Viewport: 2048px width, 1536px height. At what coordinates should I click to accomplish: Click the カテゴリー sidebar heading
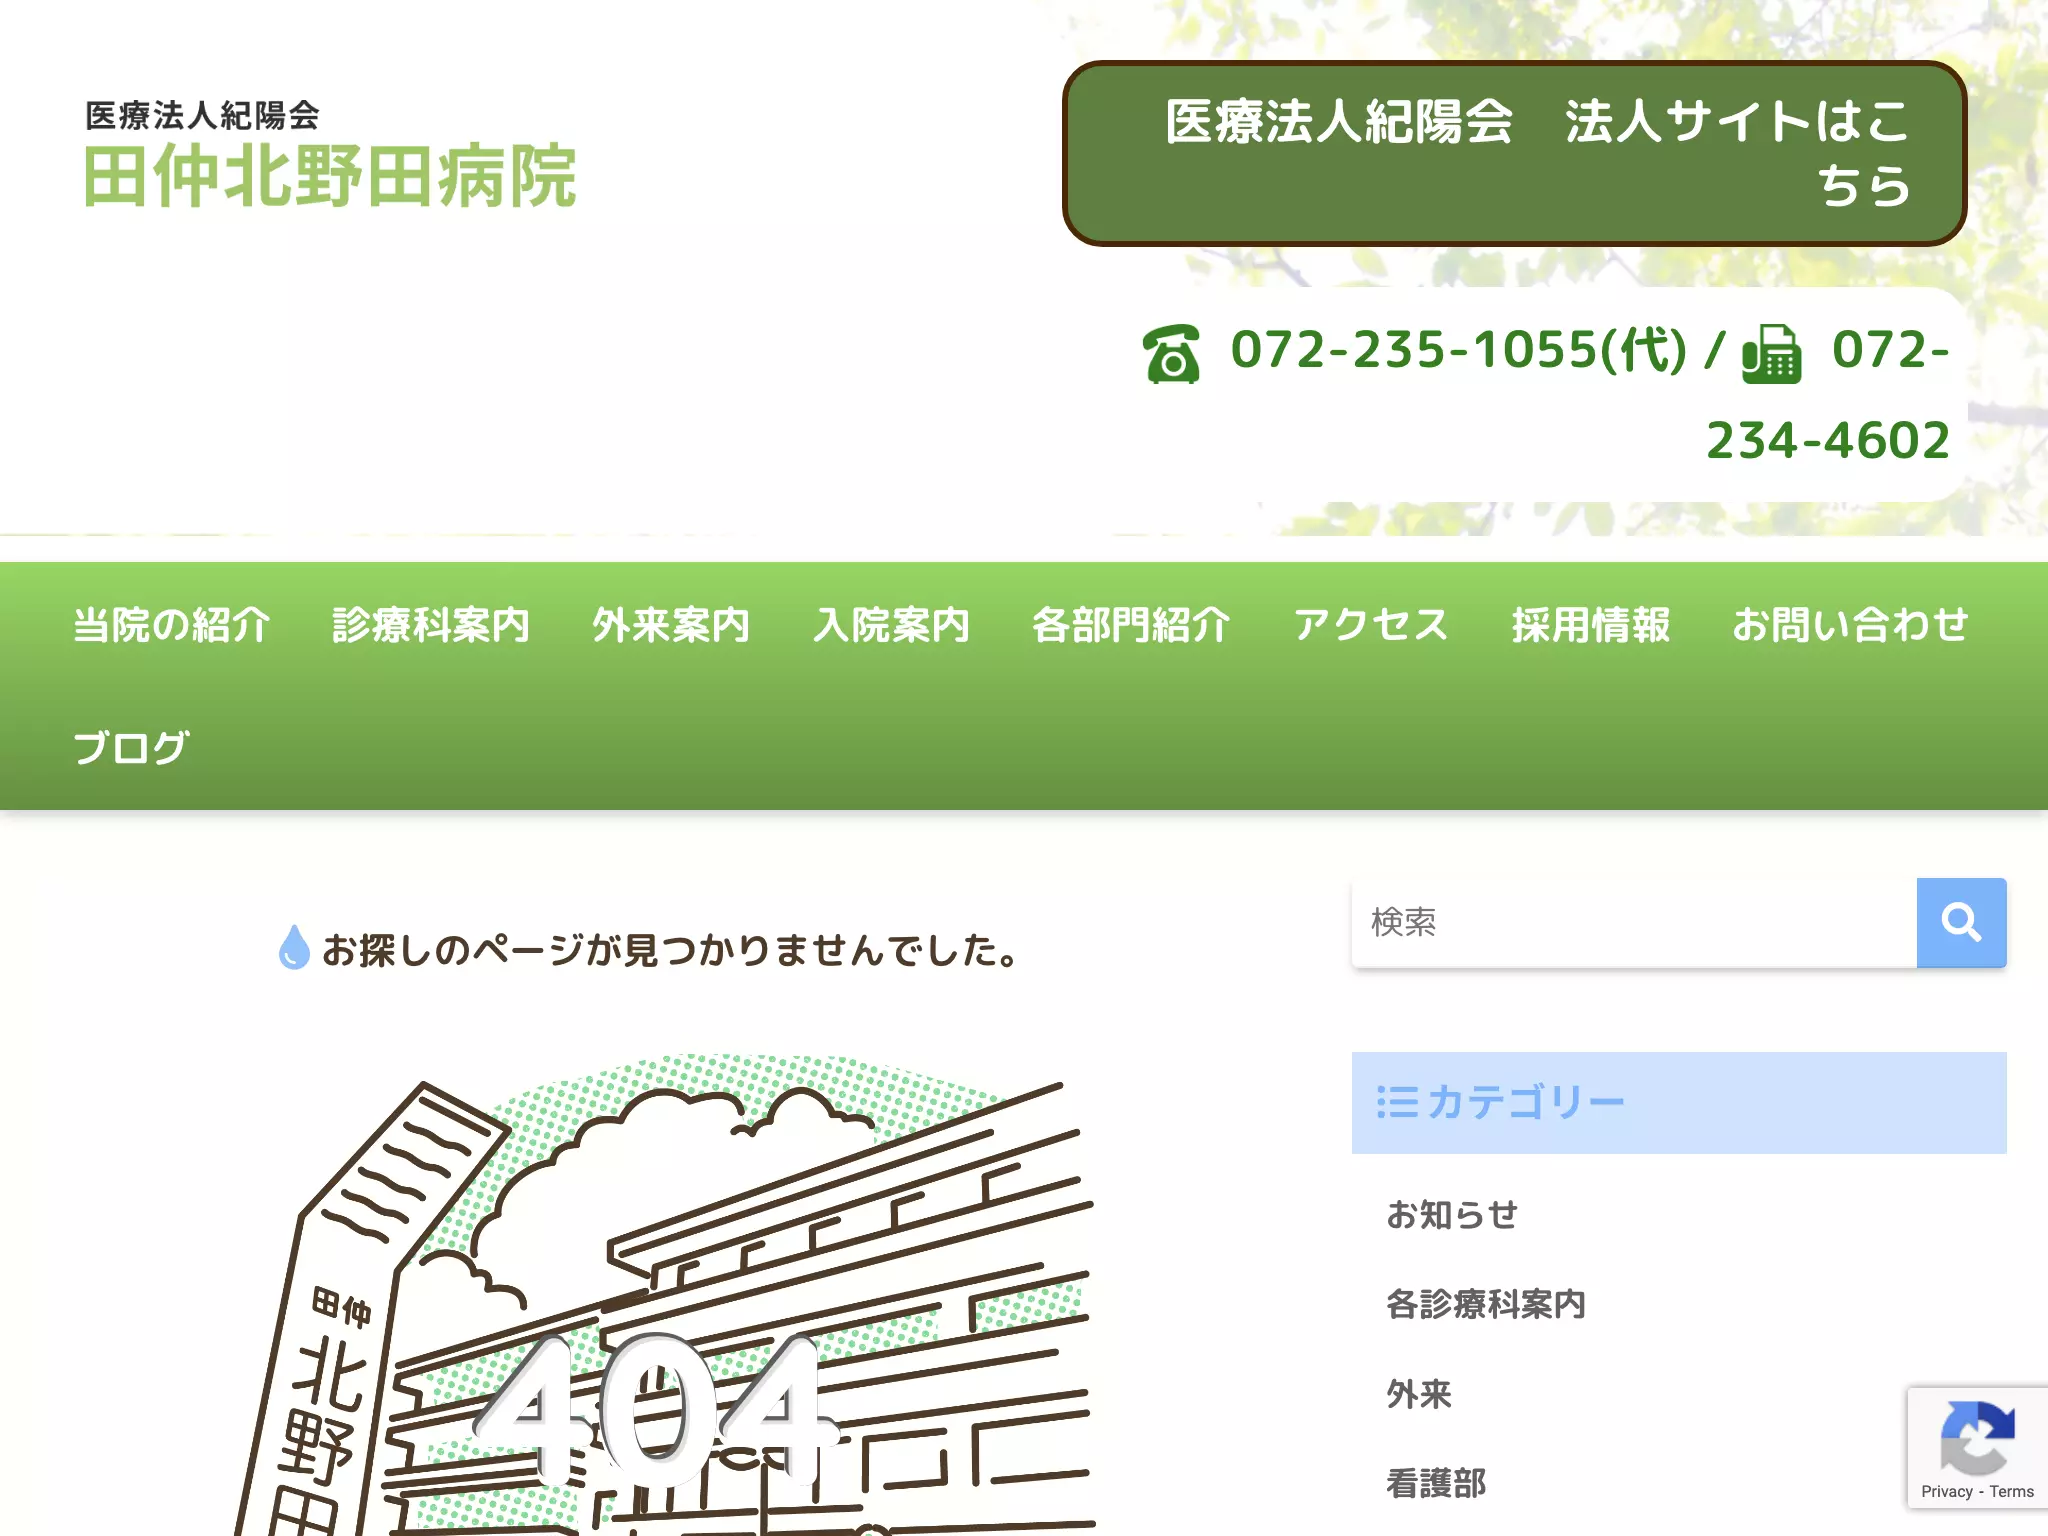click(1679, 1102)
